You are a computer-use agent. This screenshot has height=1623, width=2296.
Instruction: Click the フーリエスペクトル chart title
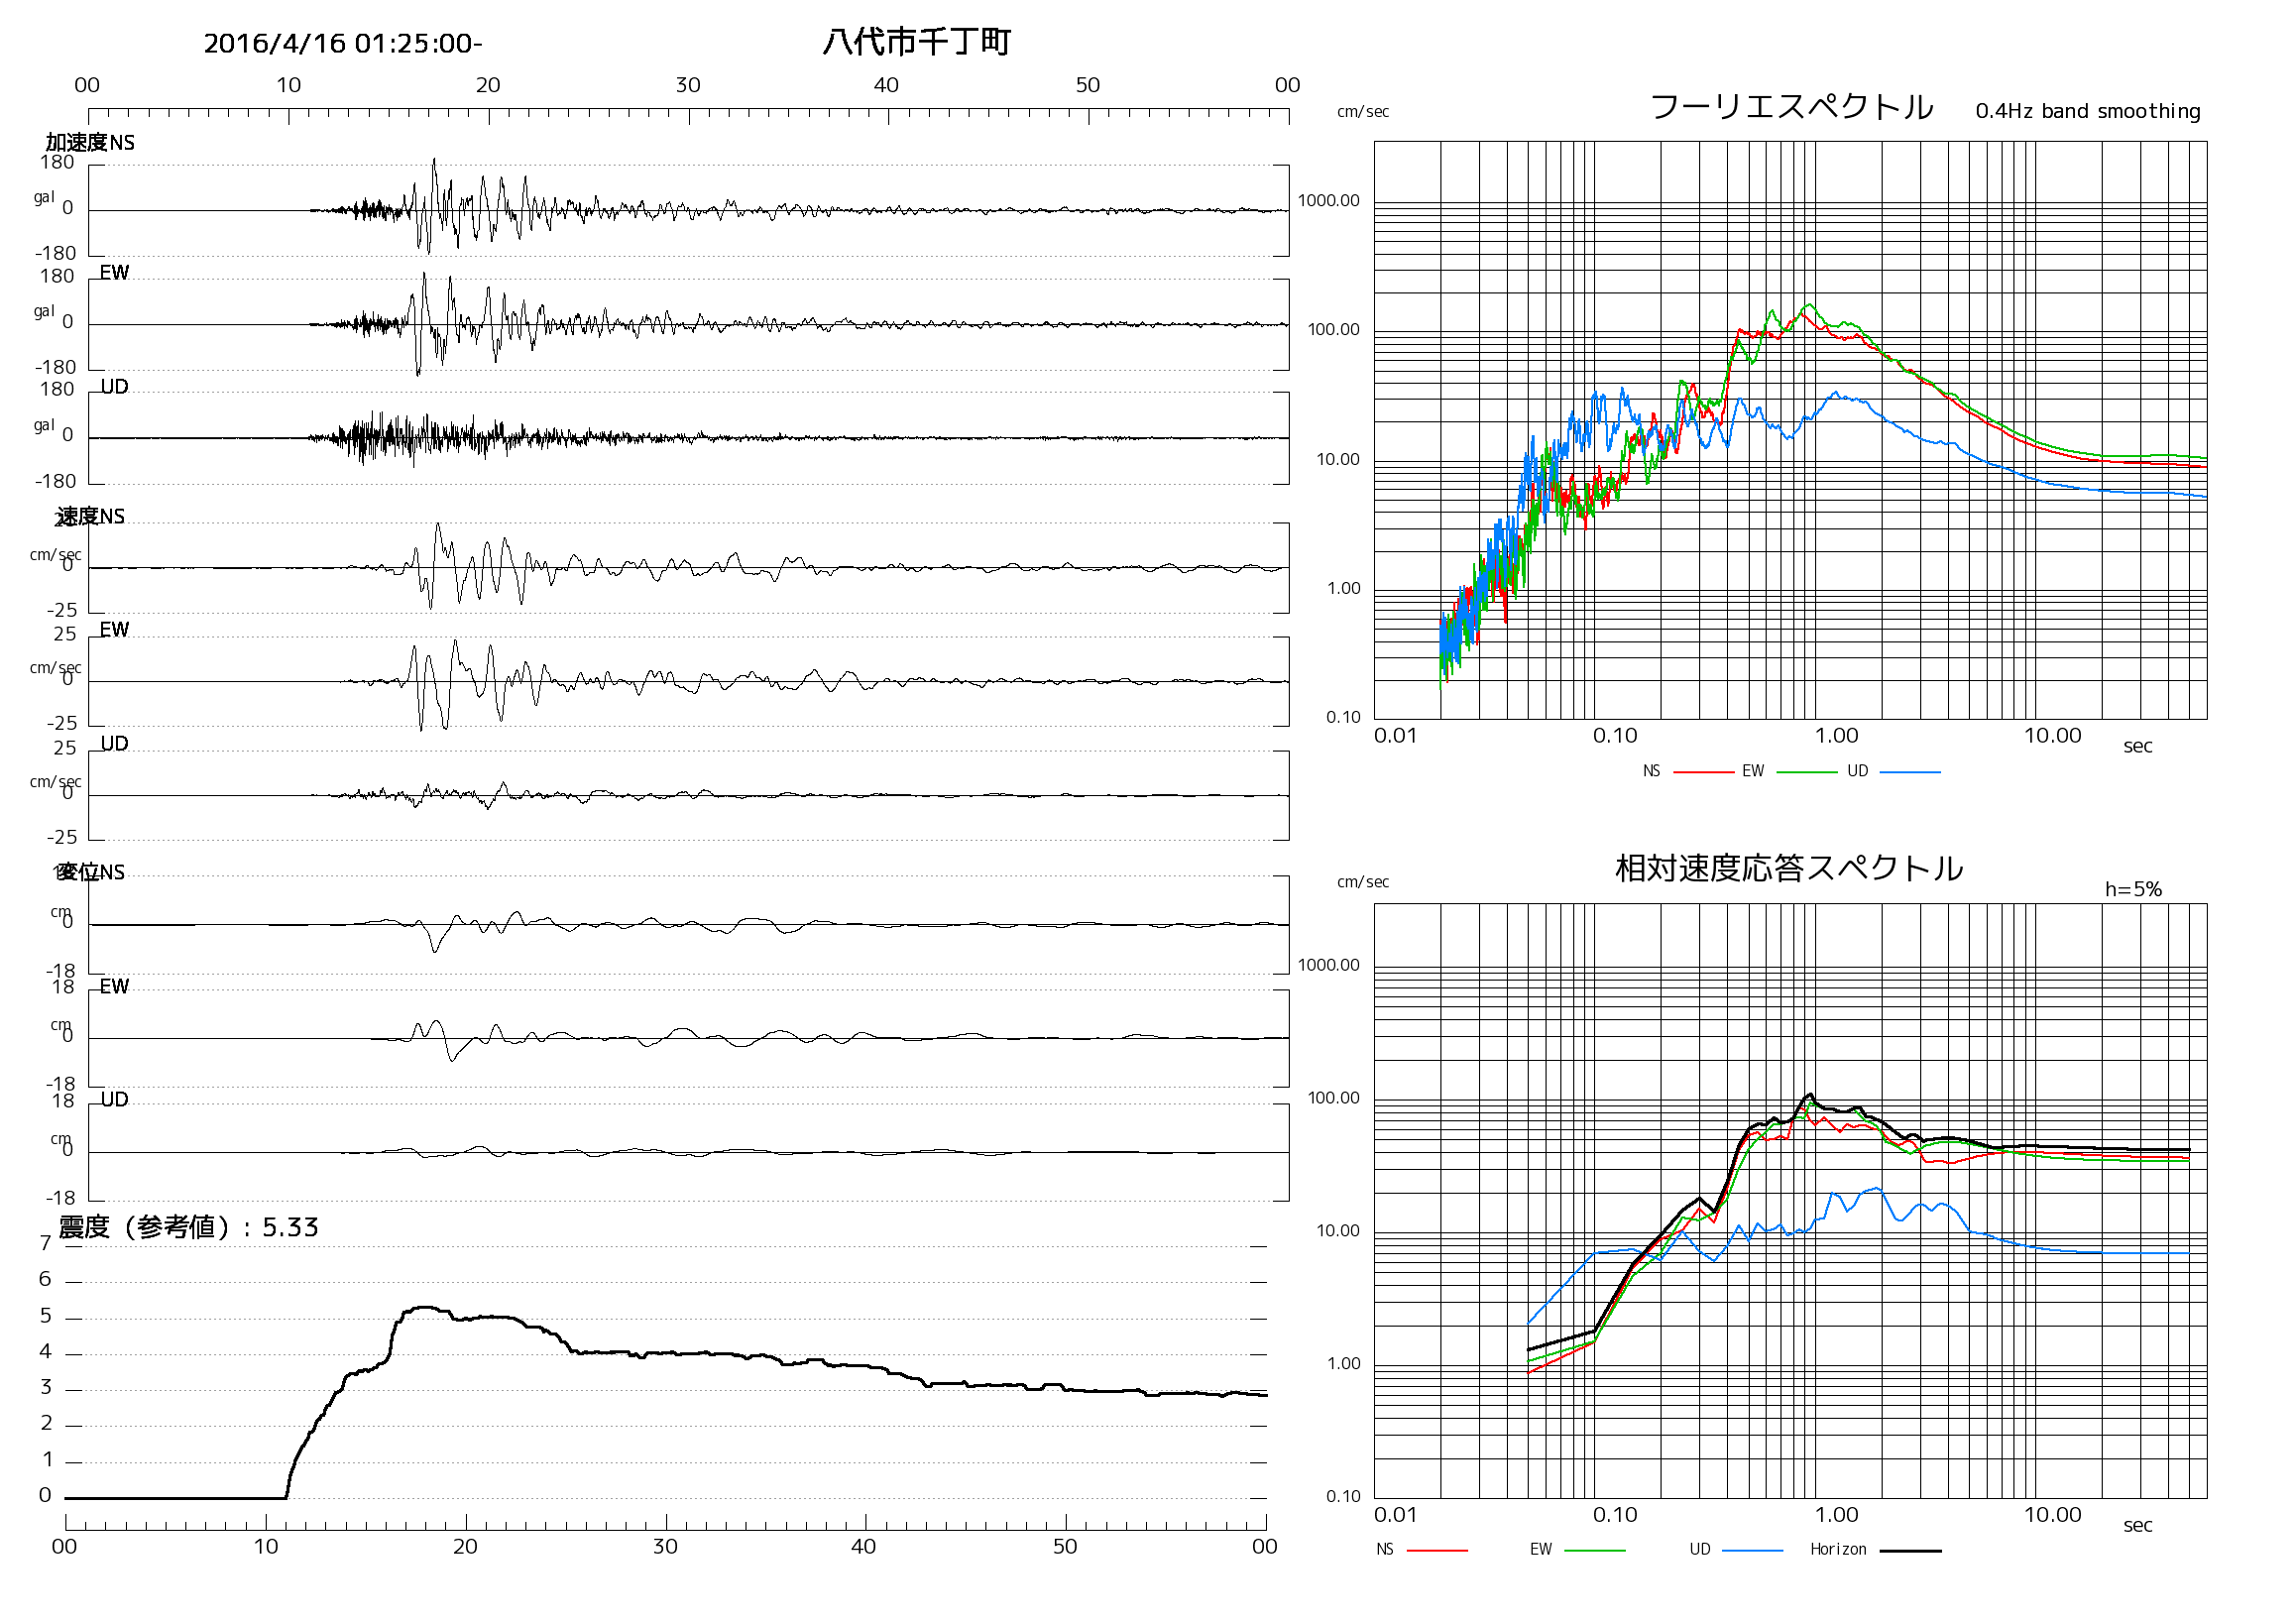1792,106
